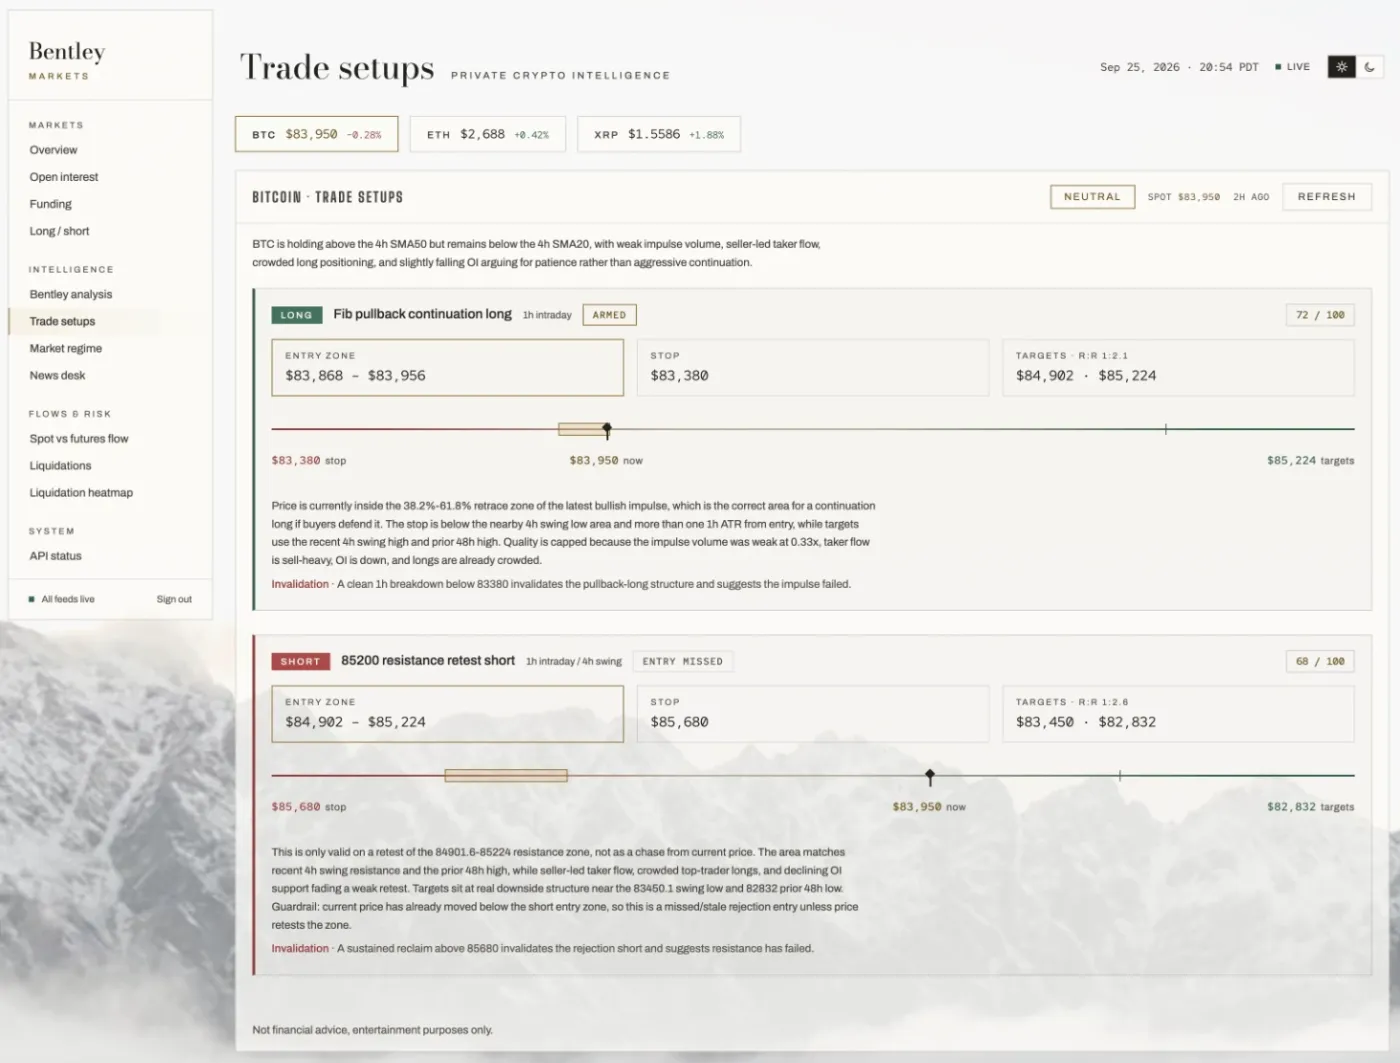
Task: Click the Refresh button
Action: 1327,197
